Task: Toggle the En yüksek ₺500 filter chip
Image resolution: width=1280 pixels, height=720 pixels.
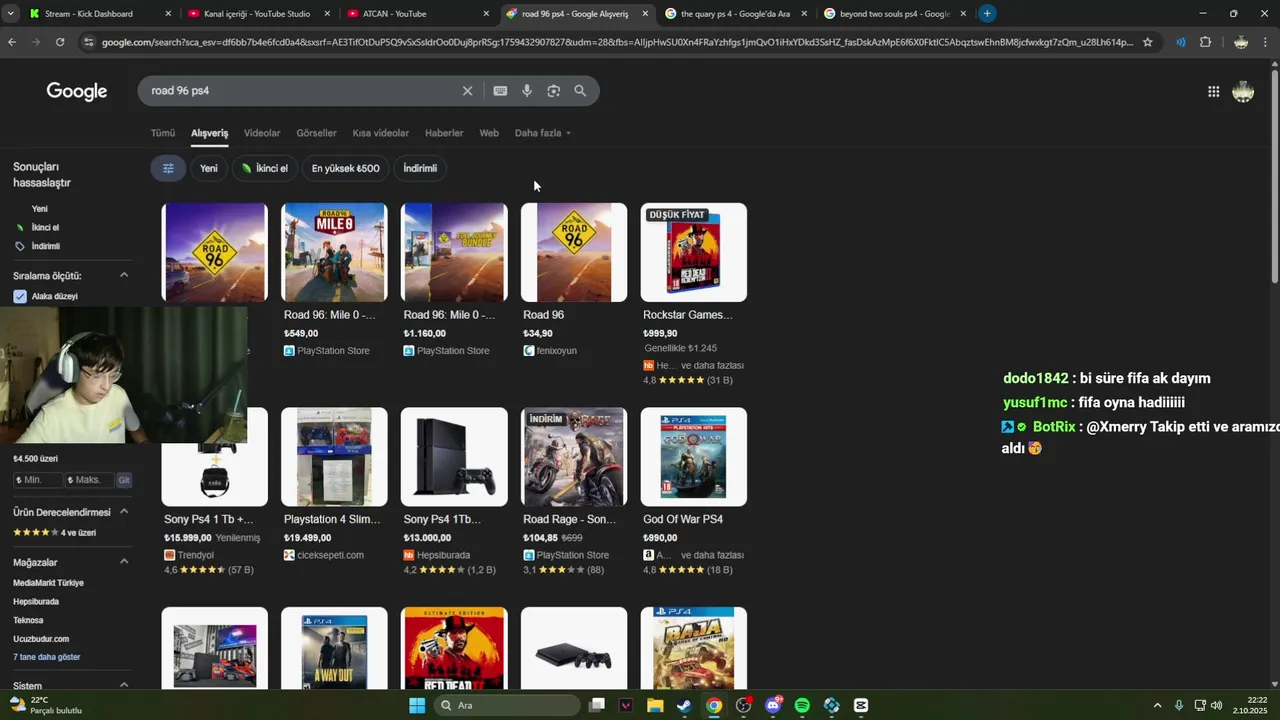Action: coord(345,168)
